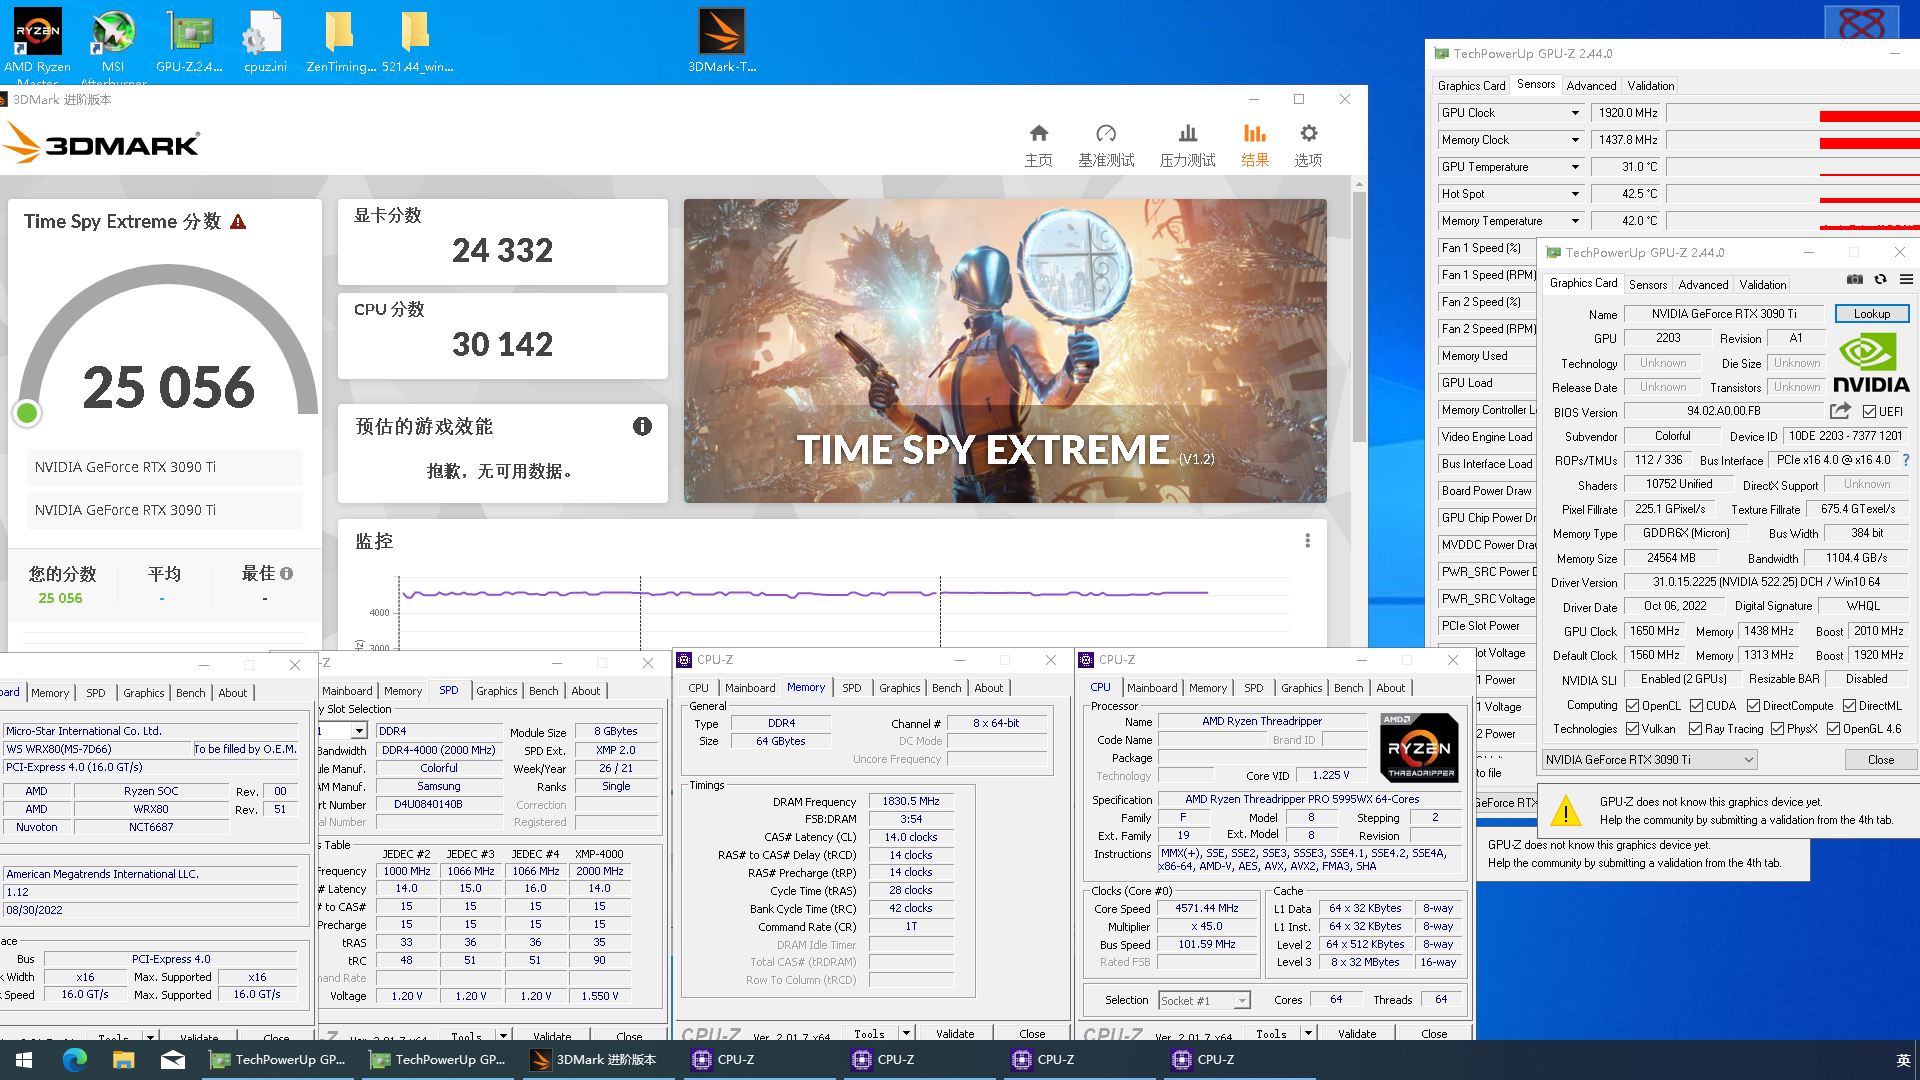Select the GPU-Z.2.4 desktop icon
The width and height of the screenshot is (1920, 1080).
click(x=189, y=42)
